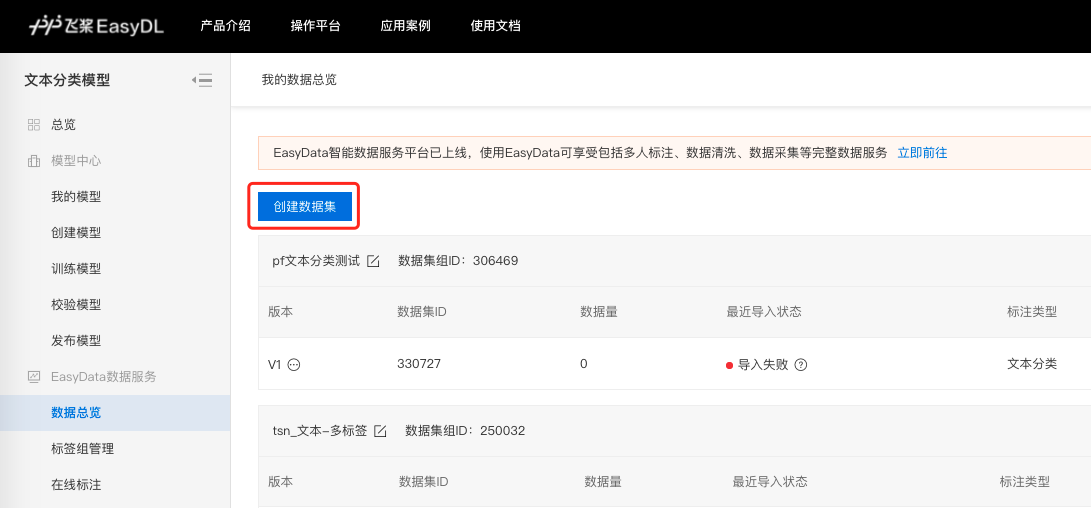Open the 应用案例 menu
The width and height of the screenshot is (1091, 508).
coord(406,26)
